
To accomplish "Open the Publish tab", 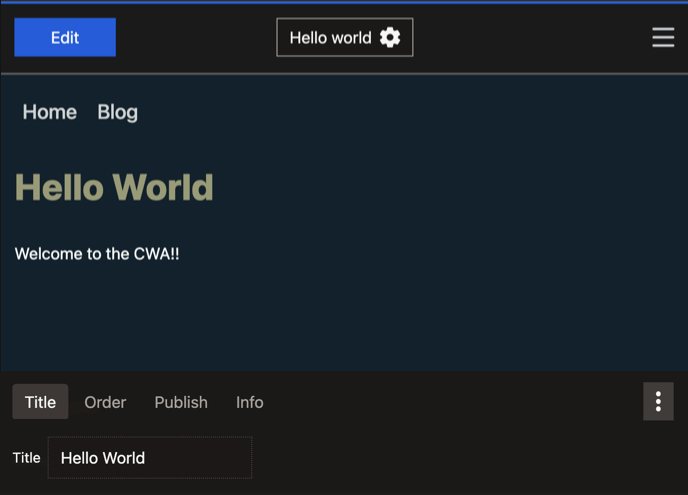I will 181,402.
